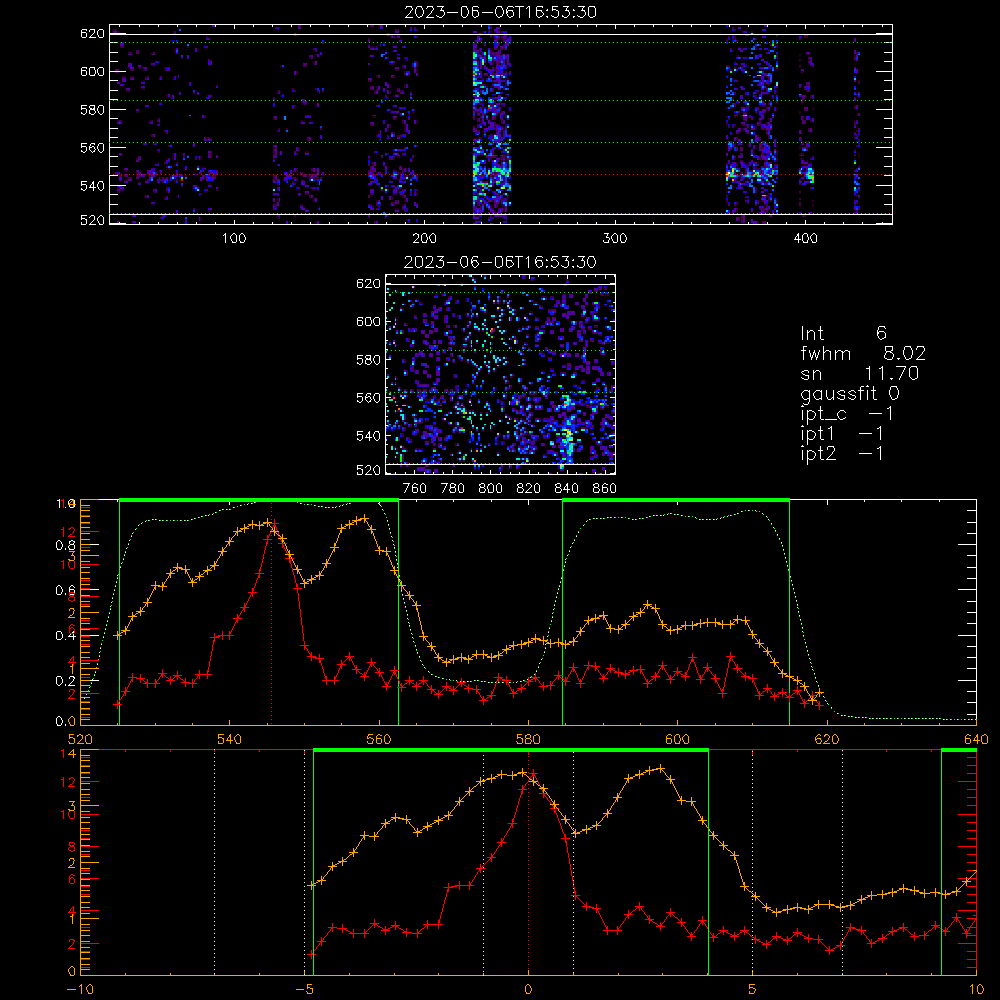This screenshot has height=1000, width=1000.
Task: Click the x-axis label 5 on bottom plot
Action: pyautogui.click(x=753, y=989)
